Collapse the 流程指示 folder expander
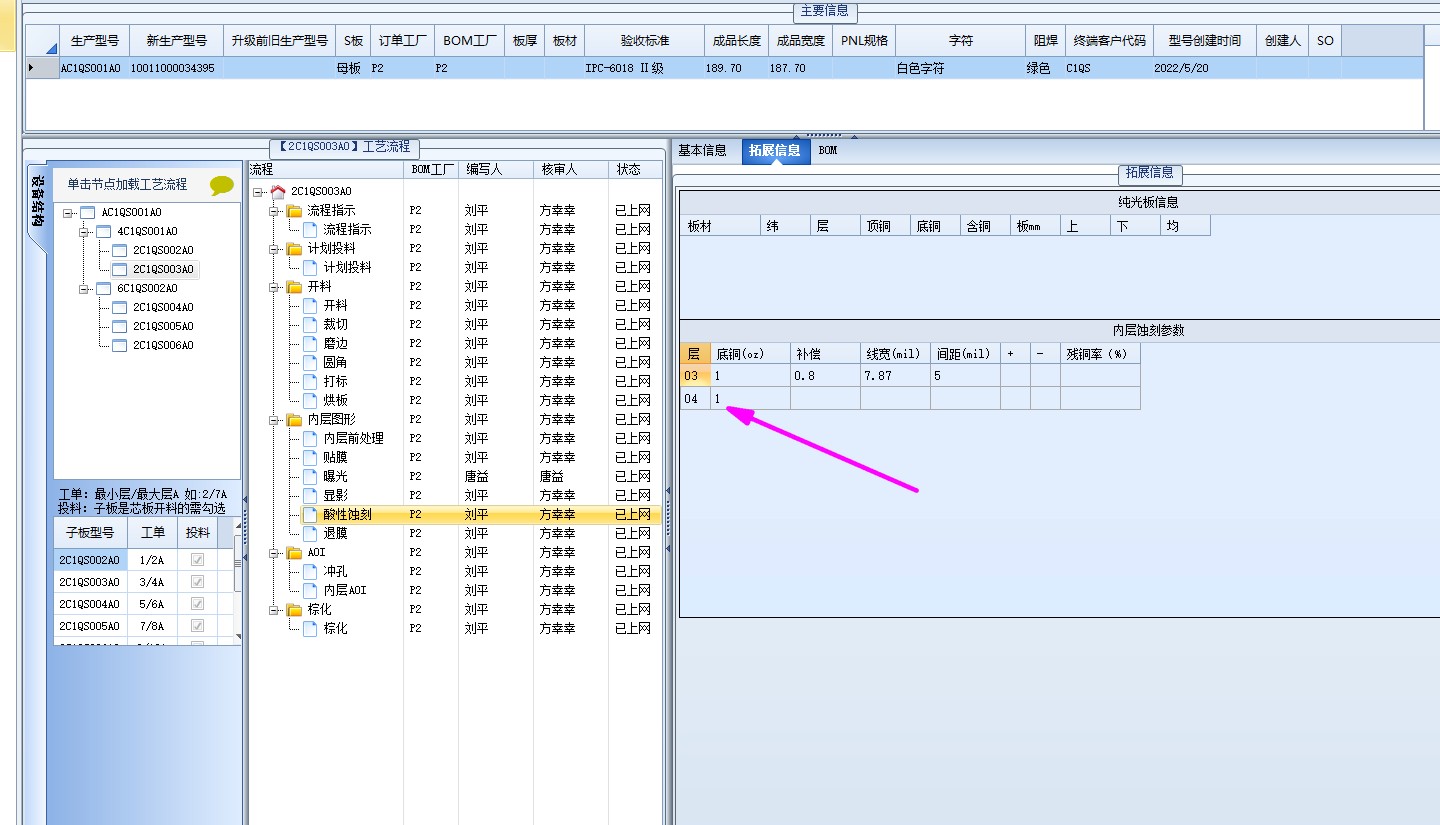 (x=274, y=211)
